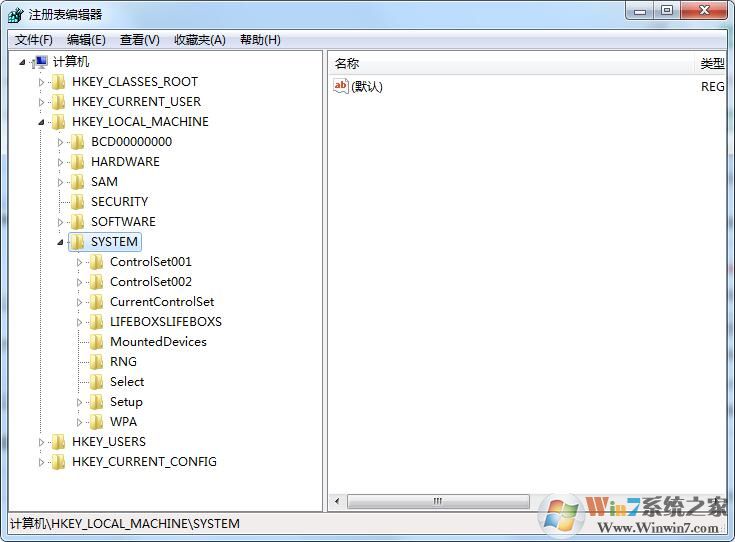Screen dimensions: 735x542
Task: Click SAM folder icon
Action: pyautogui.click(x=77, y=182)
